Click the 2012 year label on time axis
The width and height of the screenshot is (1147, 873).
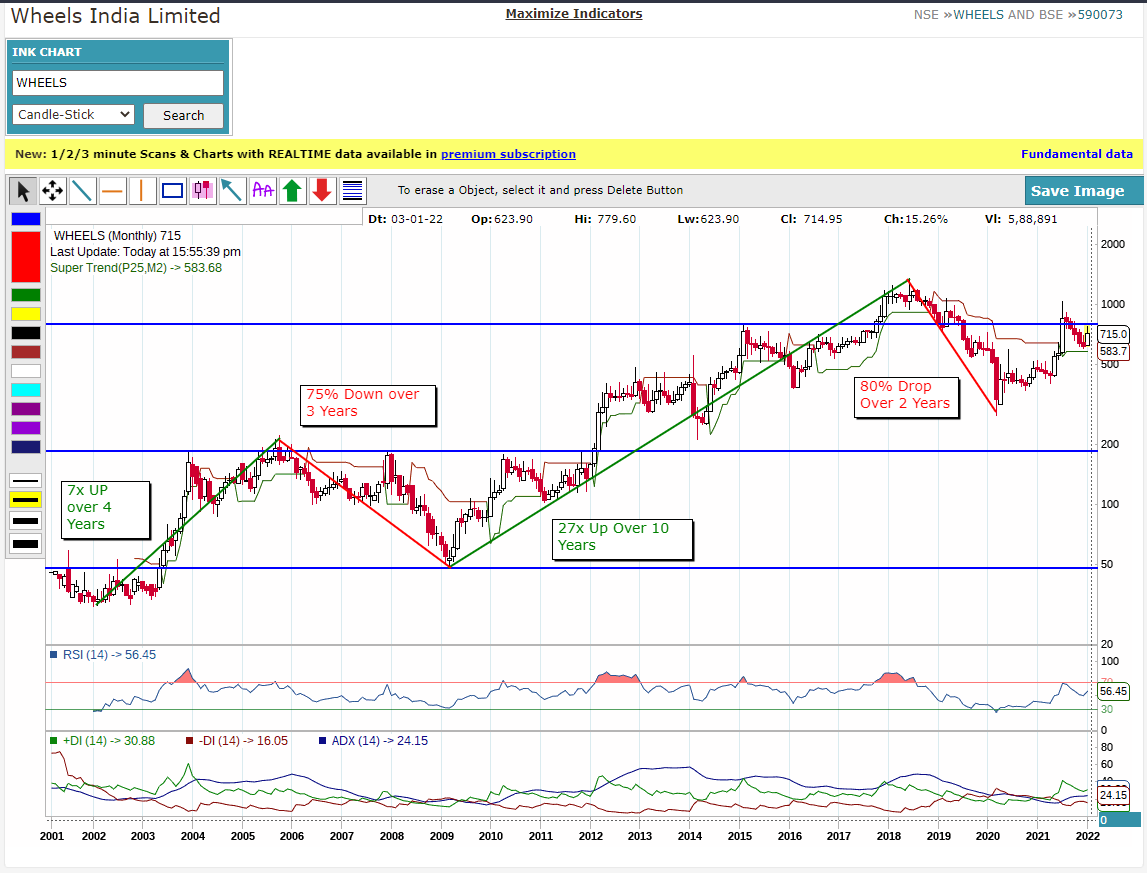[590, 836]
